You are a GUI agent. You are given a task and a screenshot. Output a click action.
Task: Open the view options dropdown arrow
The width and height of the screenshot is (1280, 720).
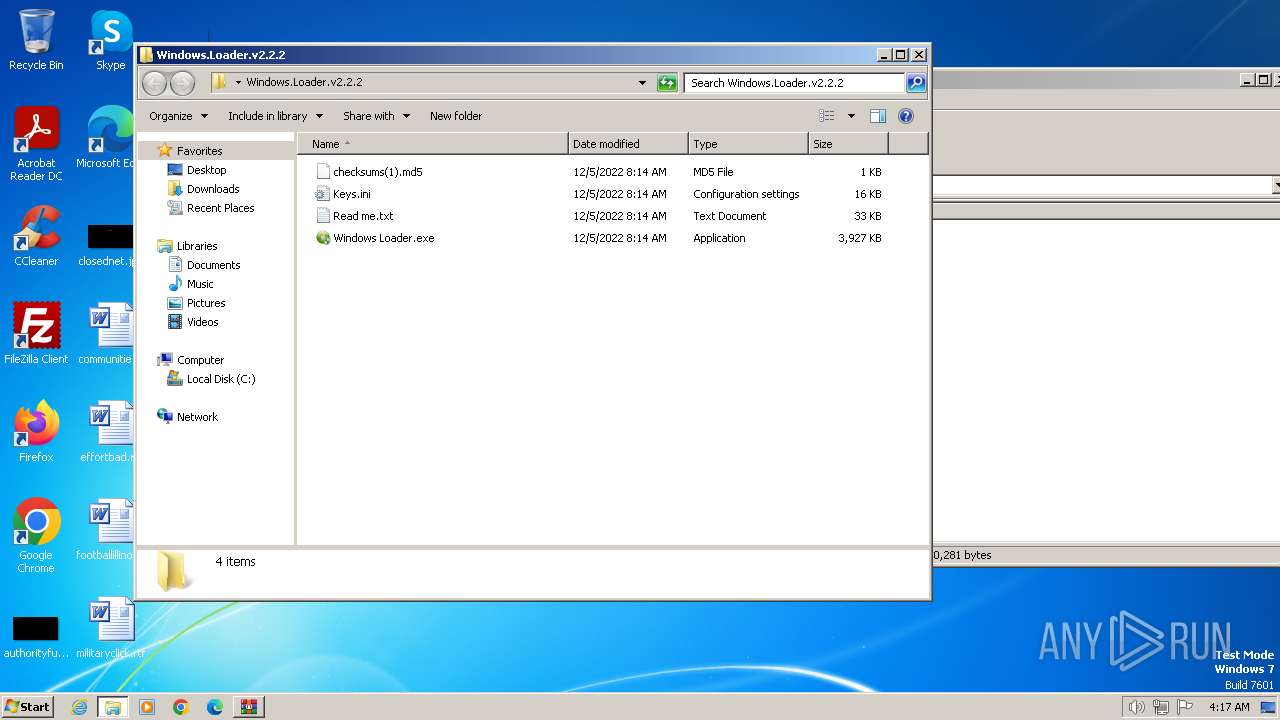click(x=851, y=116)
